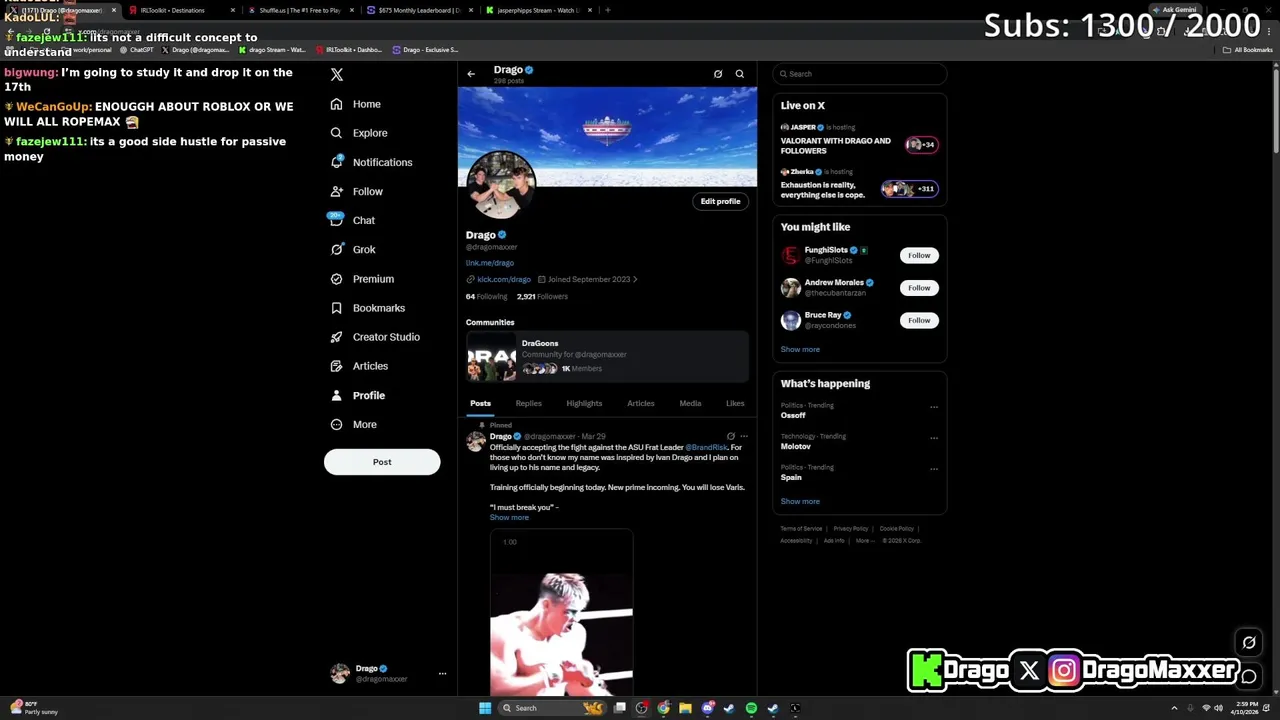The width and height of the screenshot is (1280, 720).
Task: Click the Drago profile avatar photo
Action: pyautogui.click(x=501, y=186)
